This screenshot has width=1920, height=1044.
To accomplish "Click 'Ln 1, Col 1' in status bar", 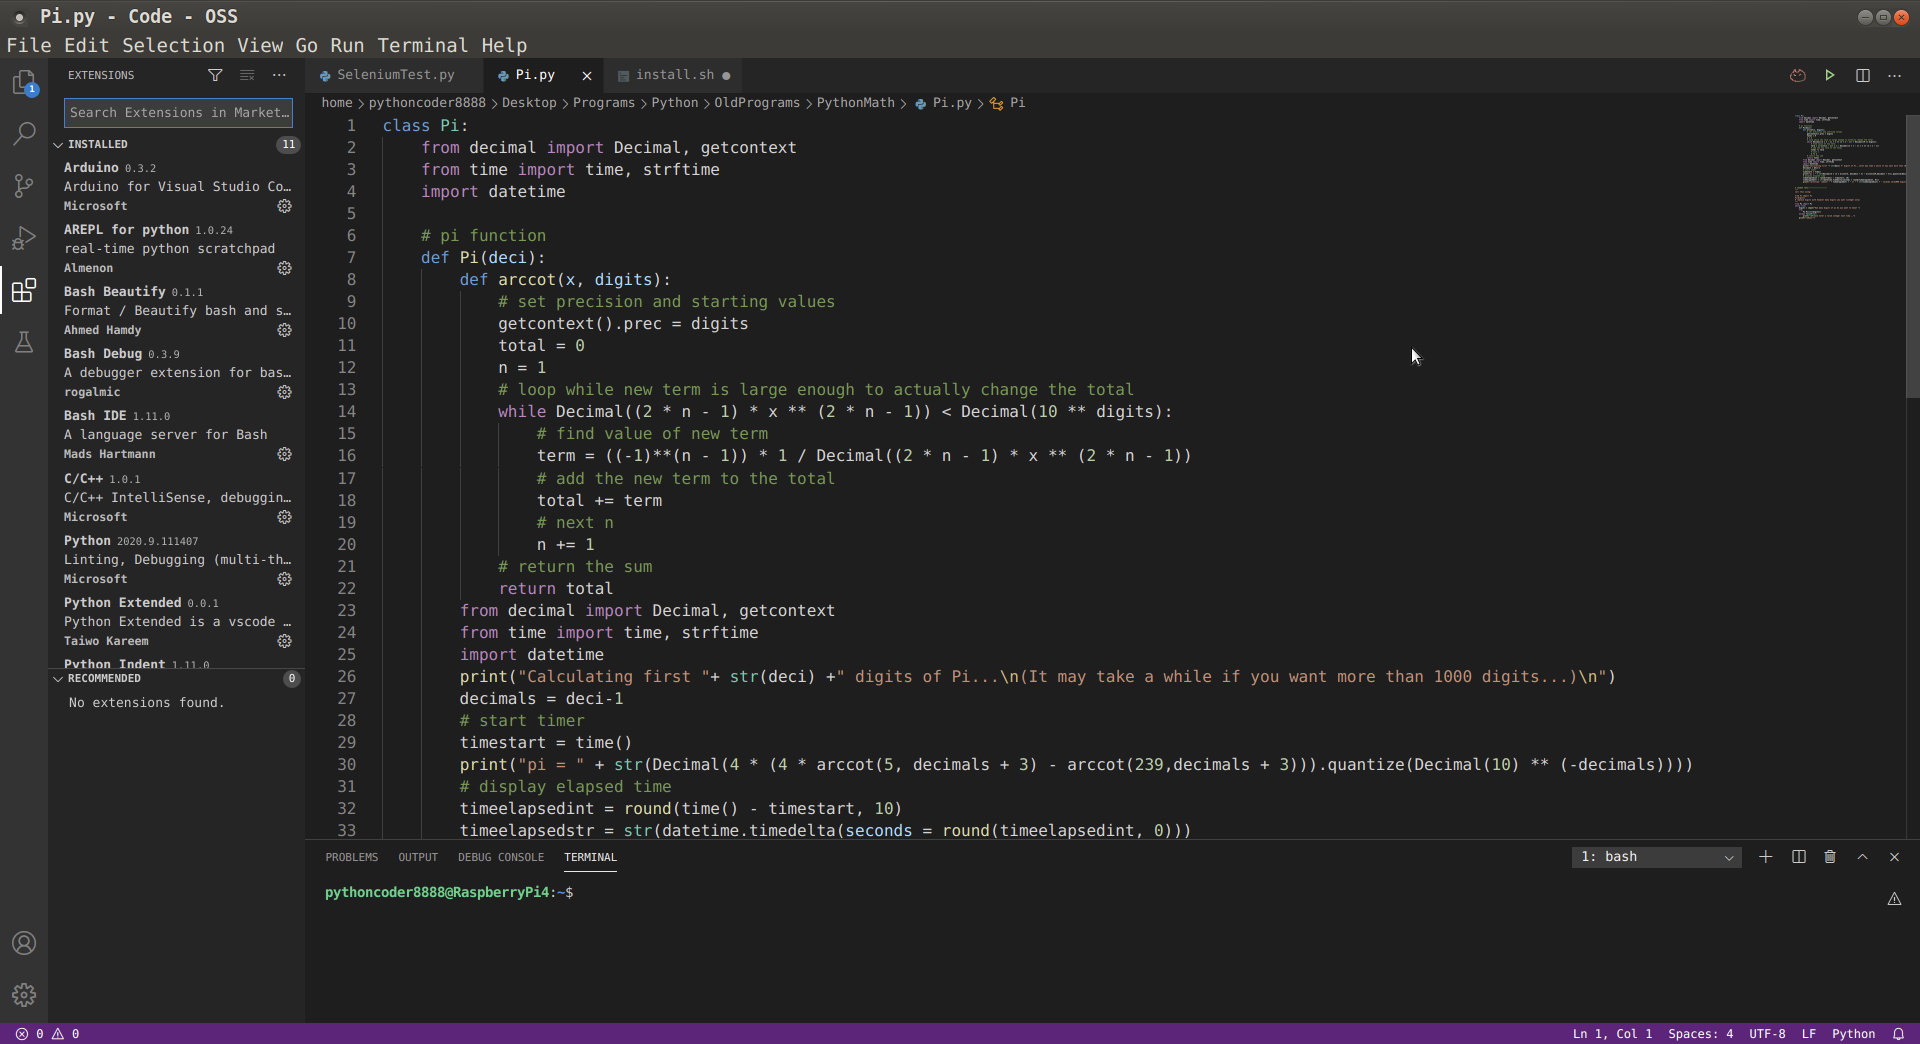I will click(x=1612, y=1034).
